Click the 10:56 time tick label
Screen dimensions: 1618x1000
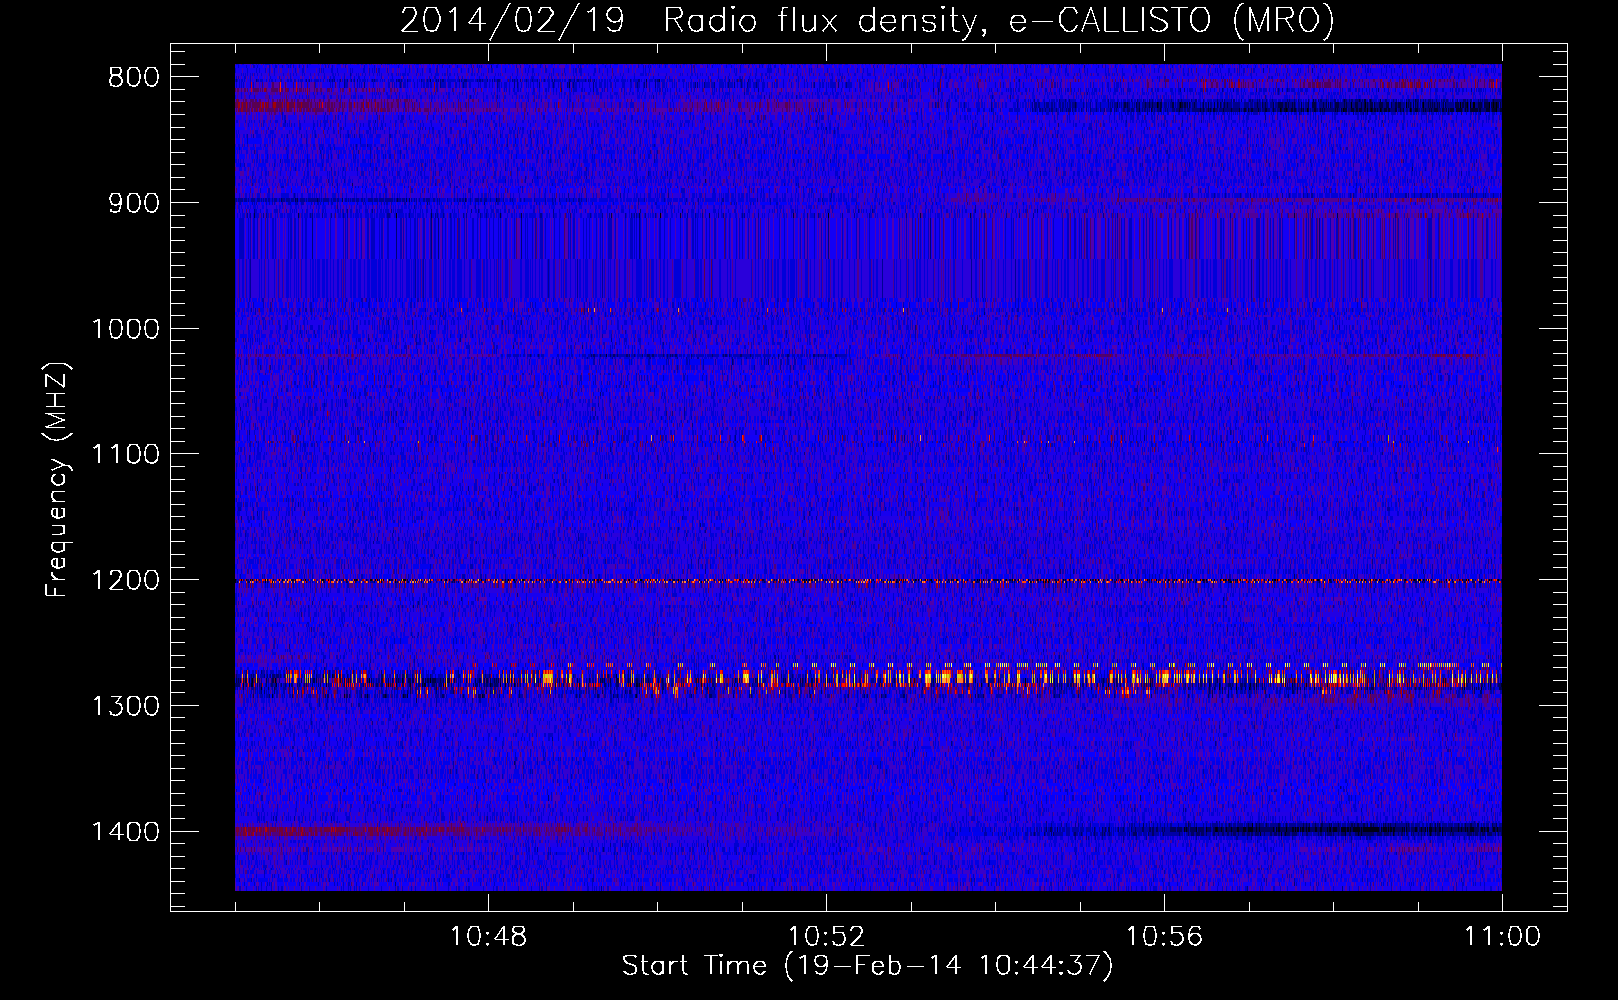pos(1164,937)
